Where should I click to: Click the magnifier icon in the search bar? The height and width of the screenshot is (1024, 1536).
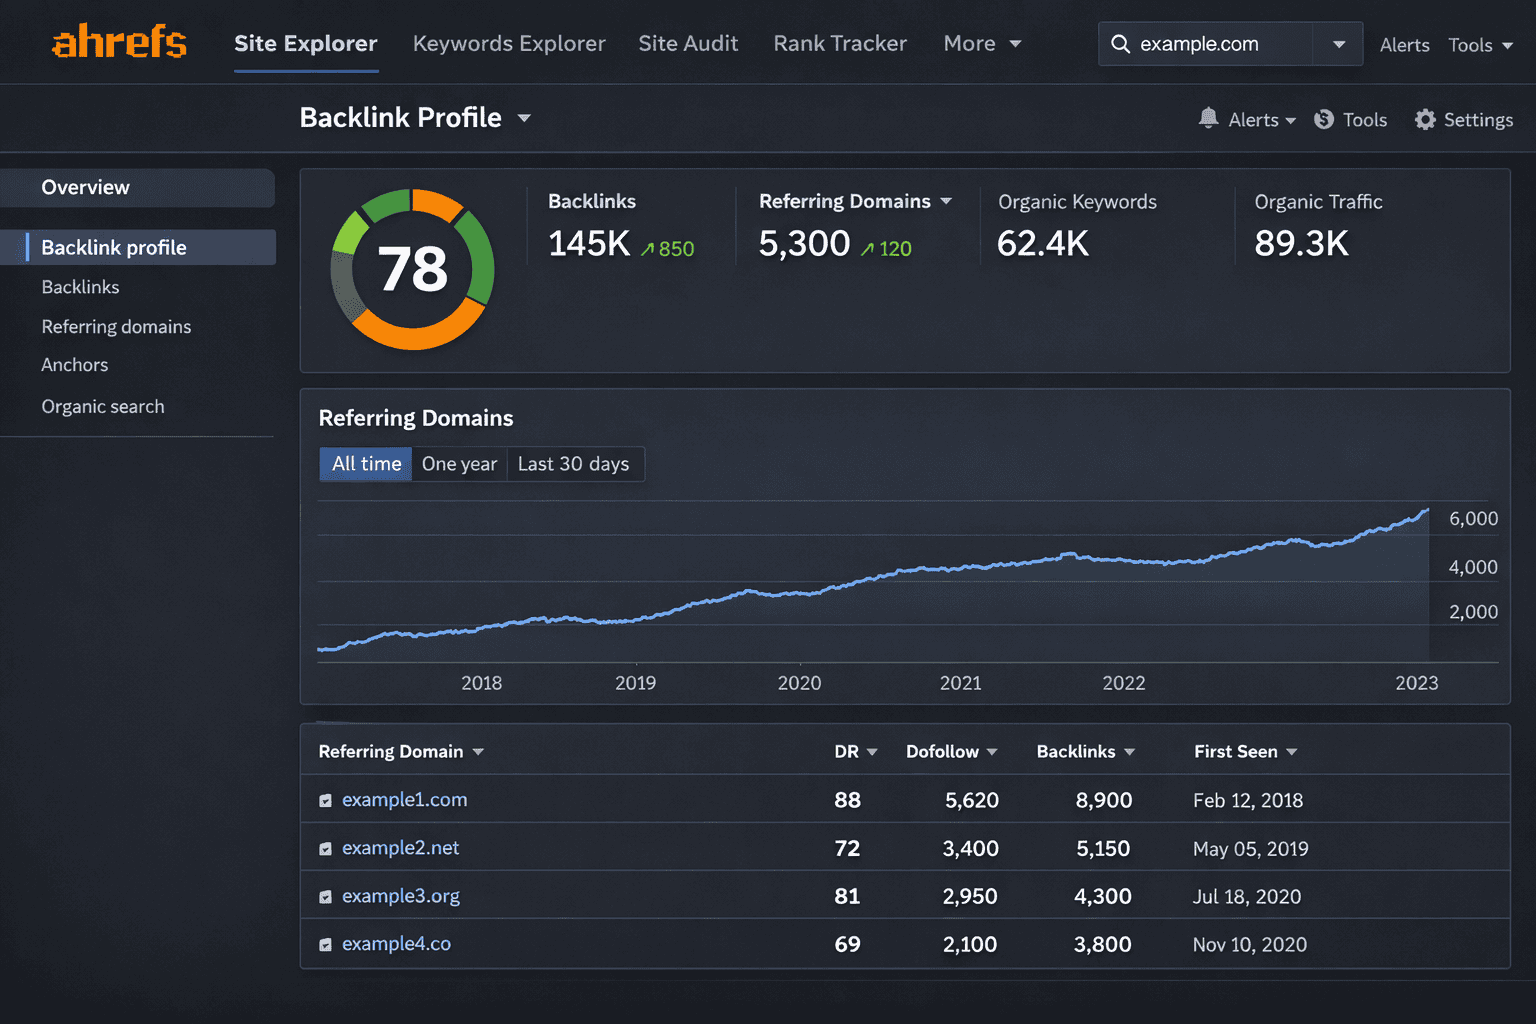click(1121, 43)
